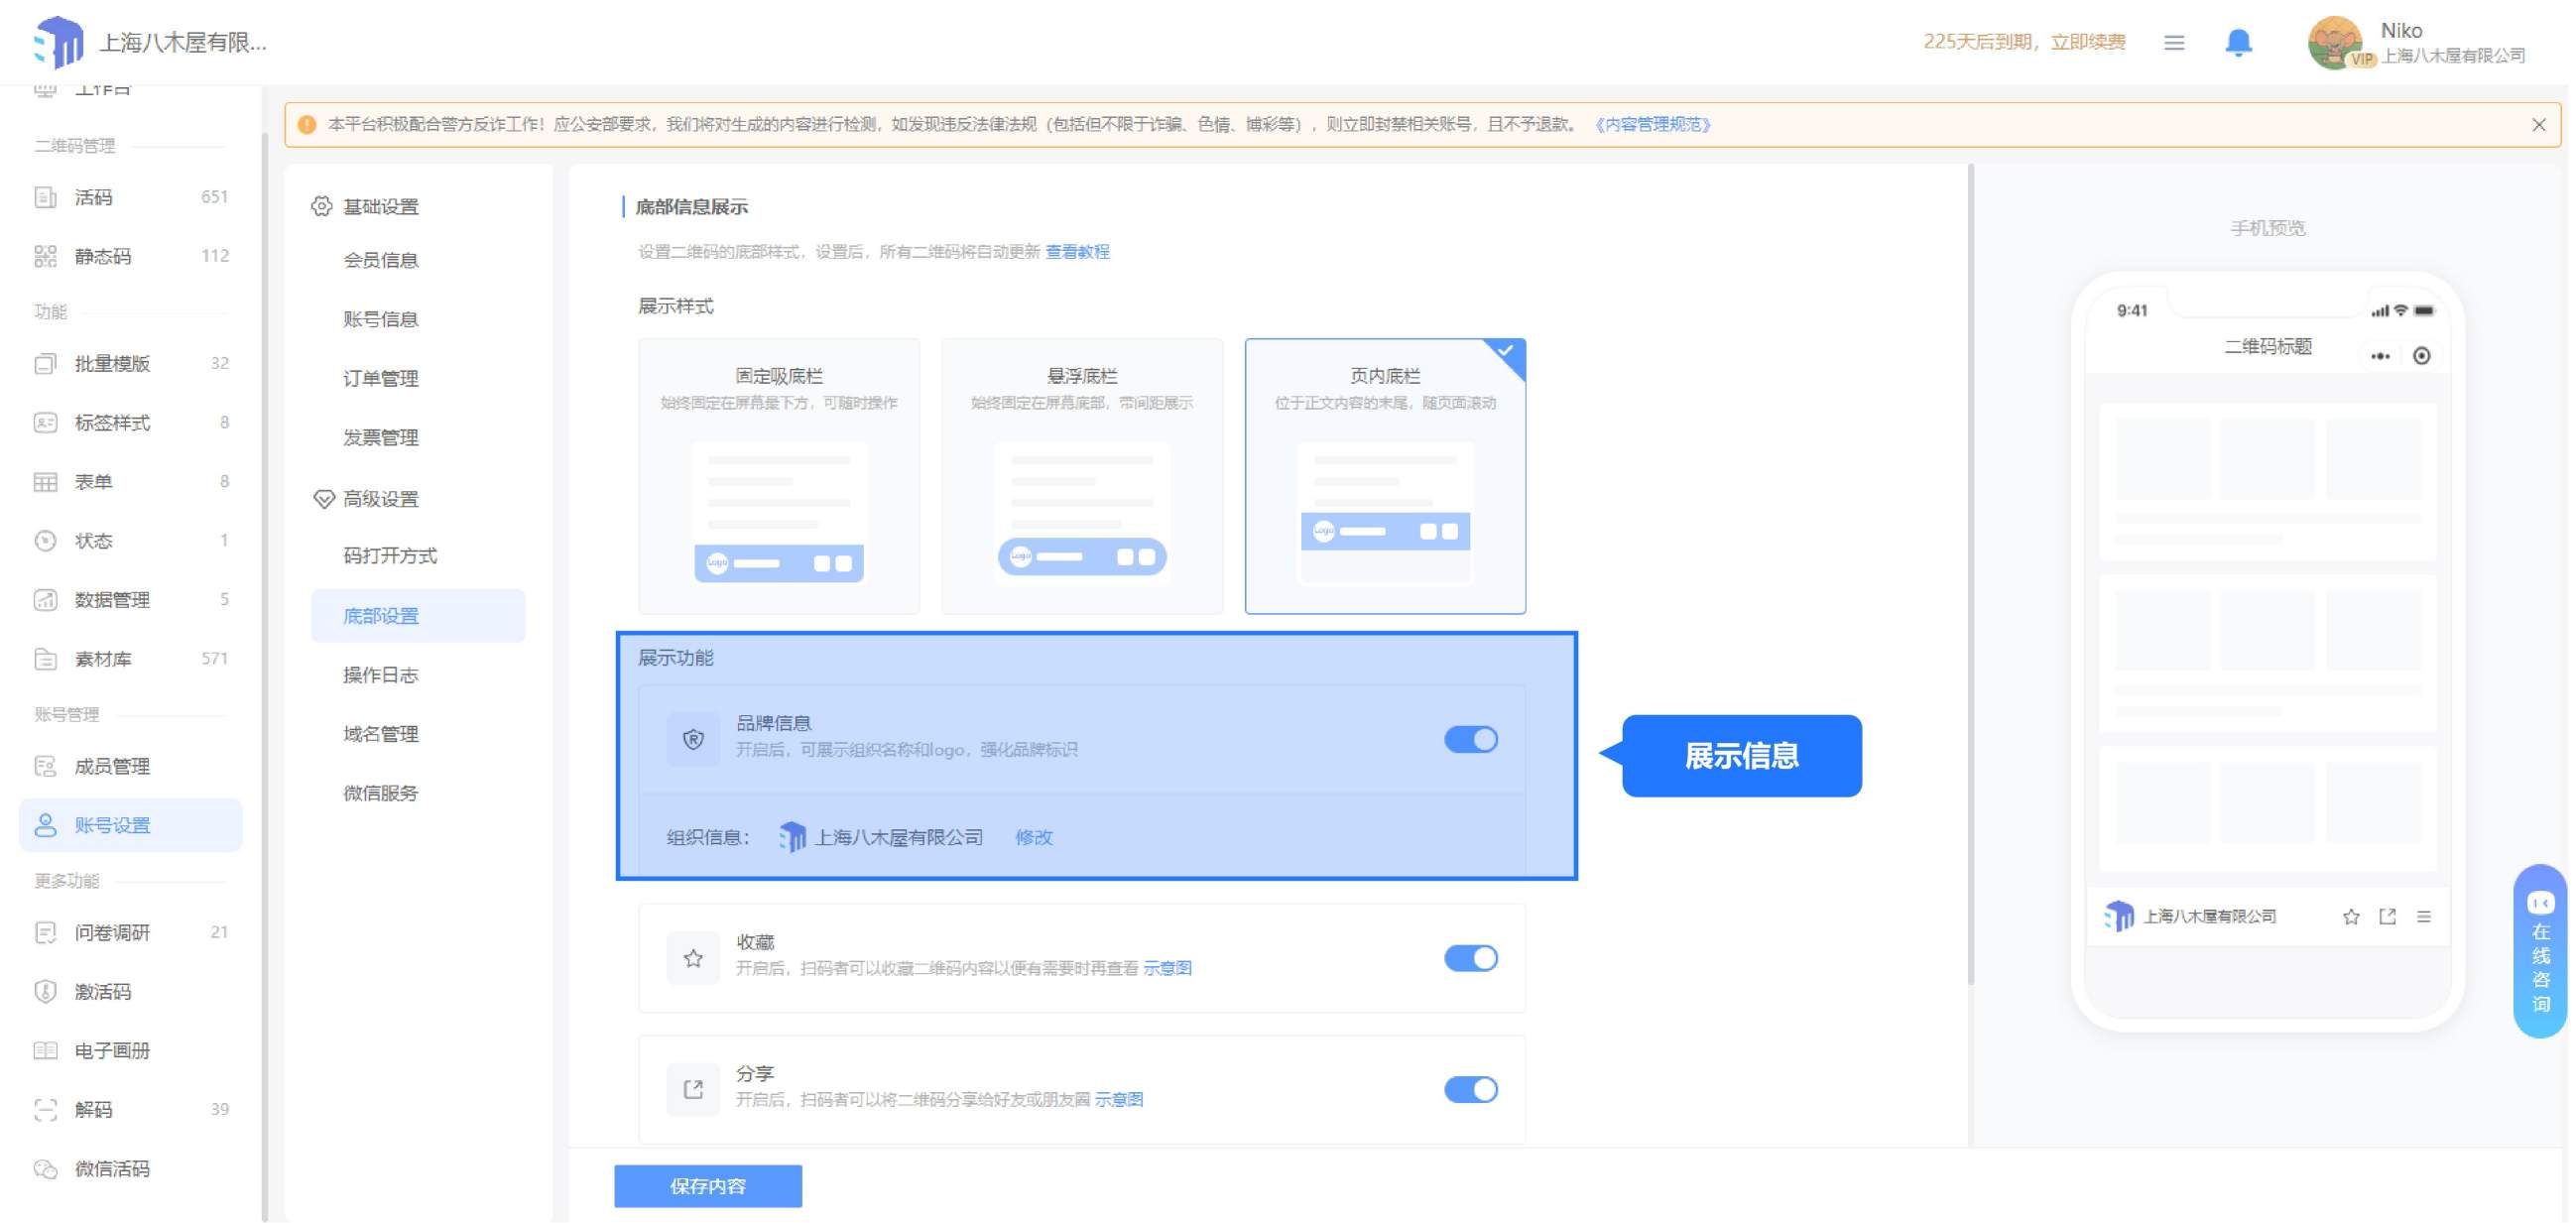2576x1223 pixels.
Task: Click the company logo at top left
Action: (58, 42)
